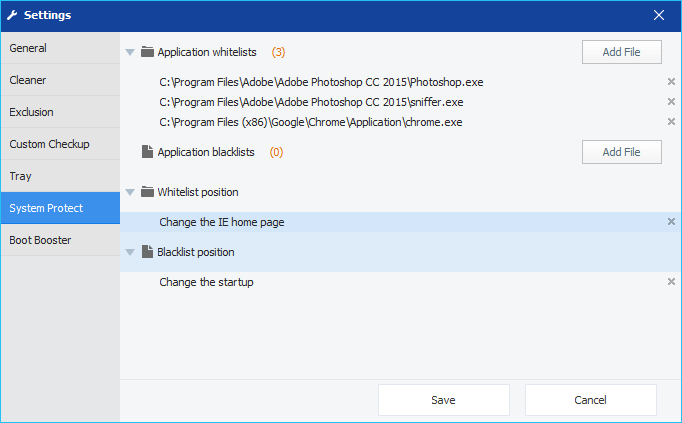
Task: Click the Blacklist position file icon
Action: pyautogui.click(x=147, y=252)
